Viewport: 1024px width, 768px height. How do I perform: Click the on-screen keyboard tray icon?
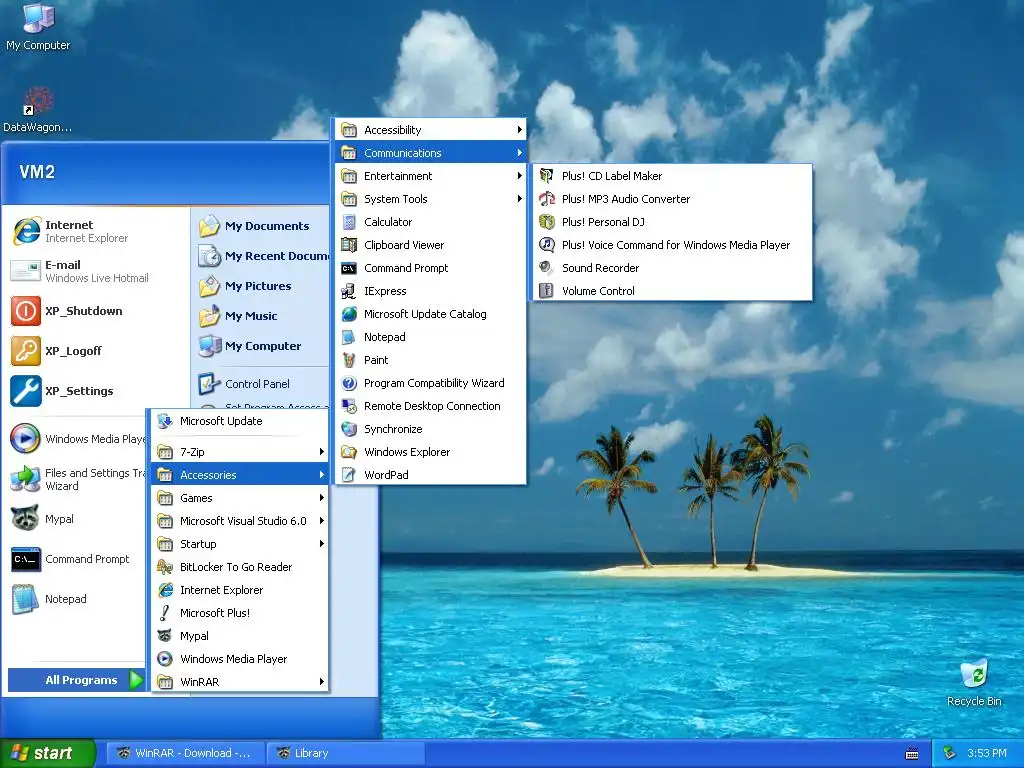pyautogui.click(x=912, y=754)
